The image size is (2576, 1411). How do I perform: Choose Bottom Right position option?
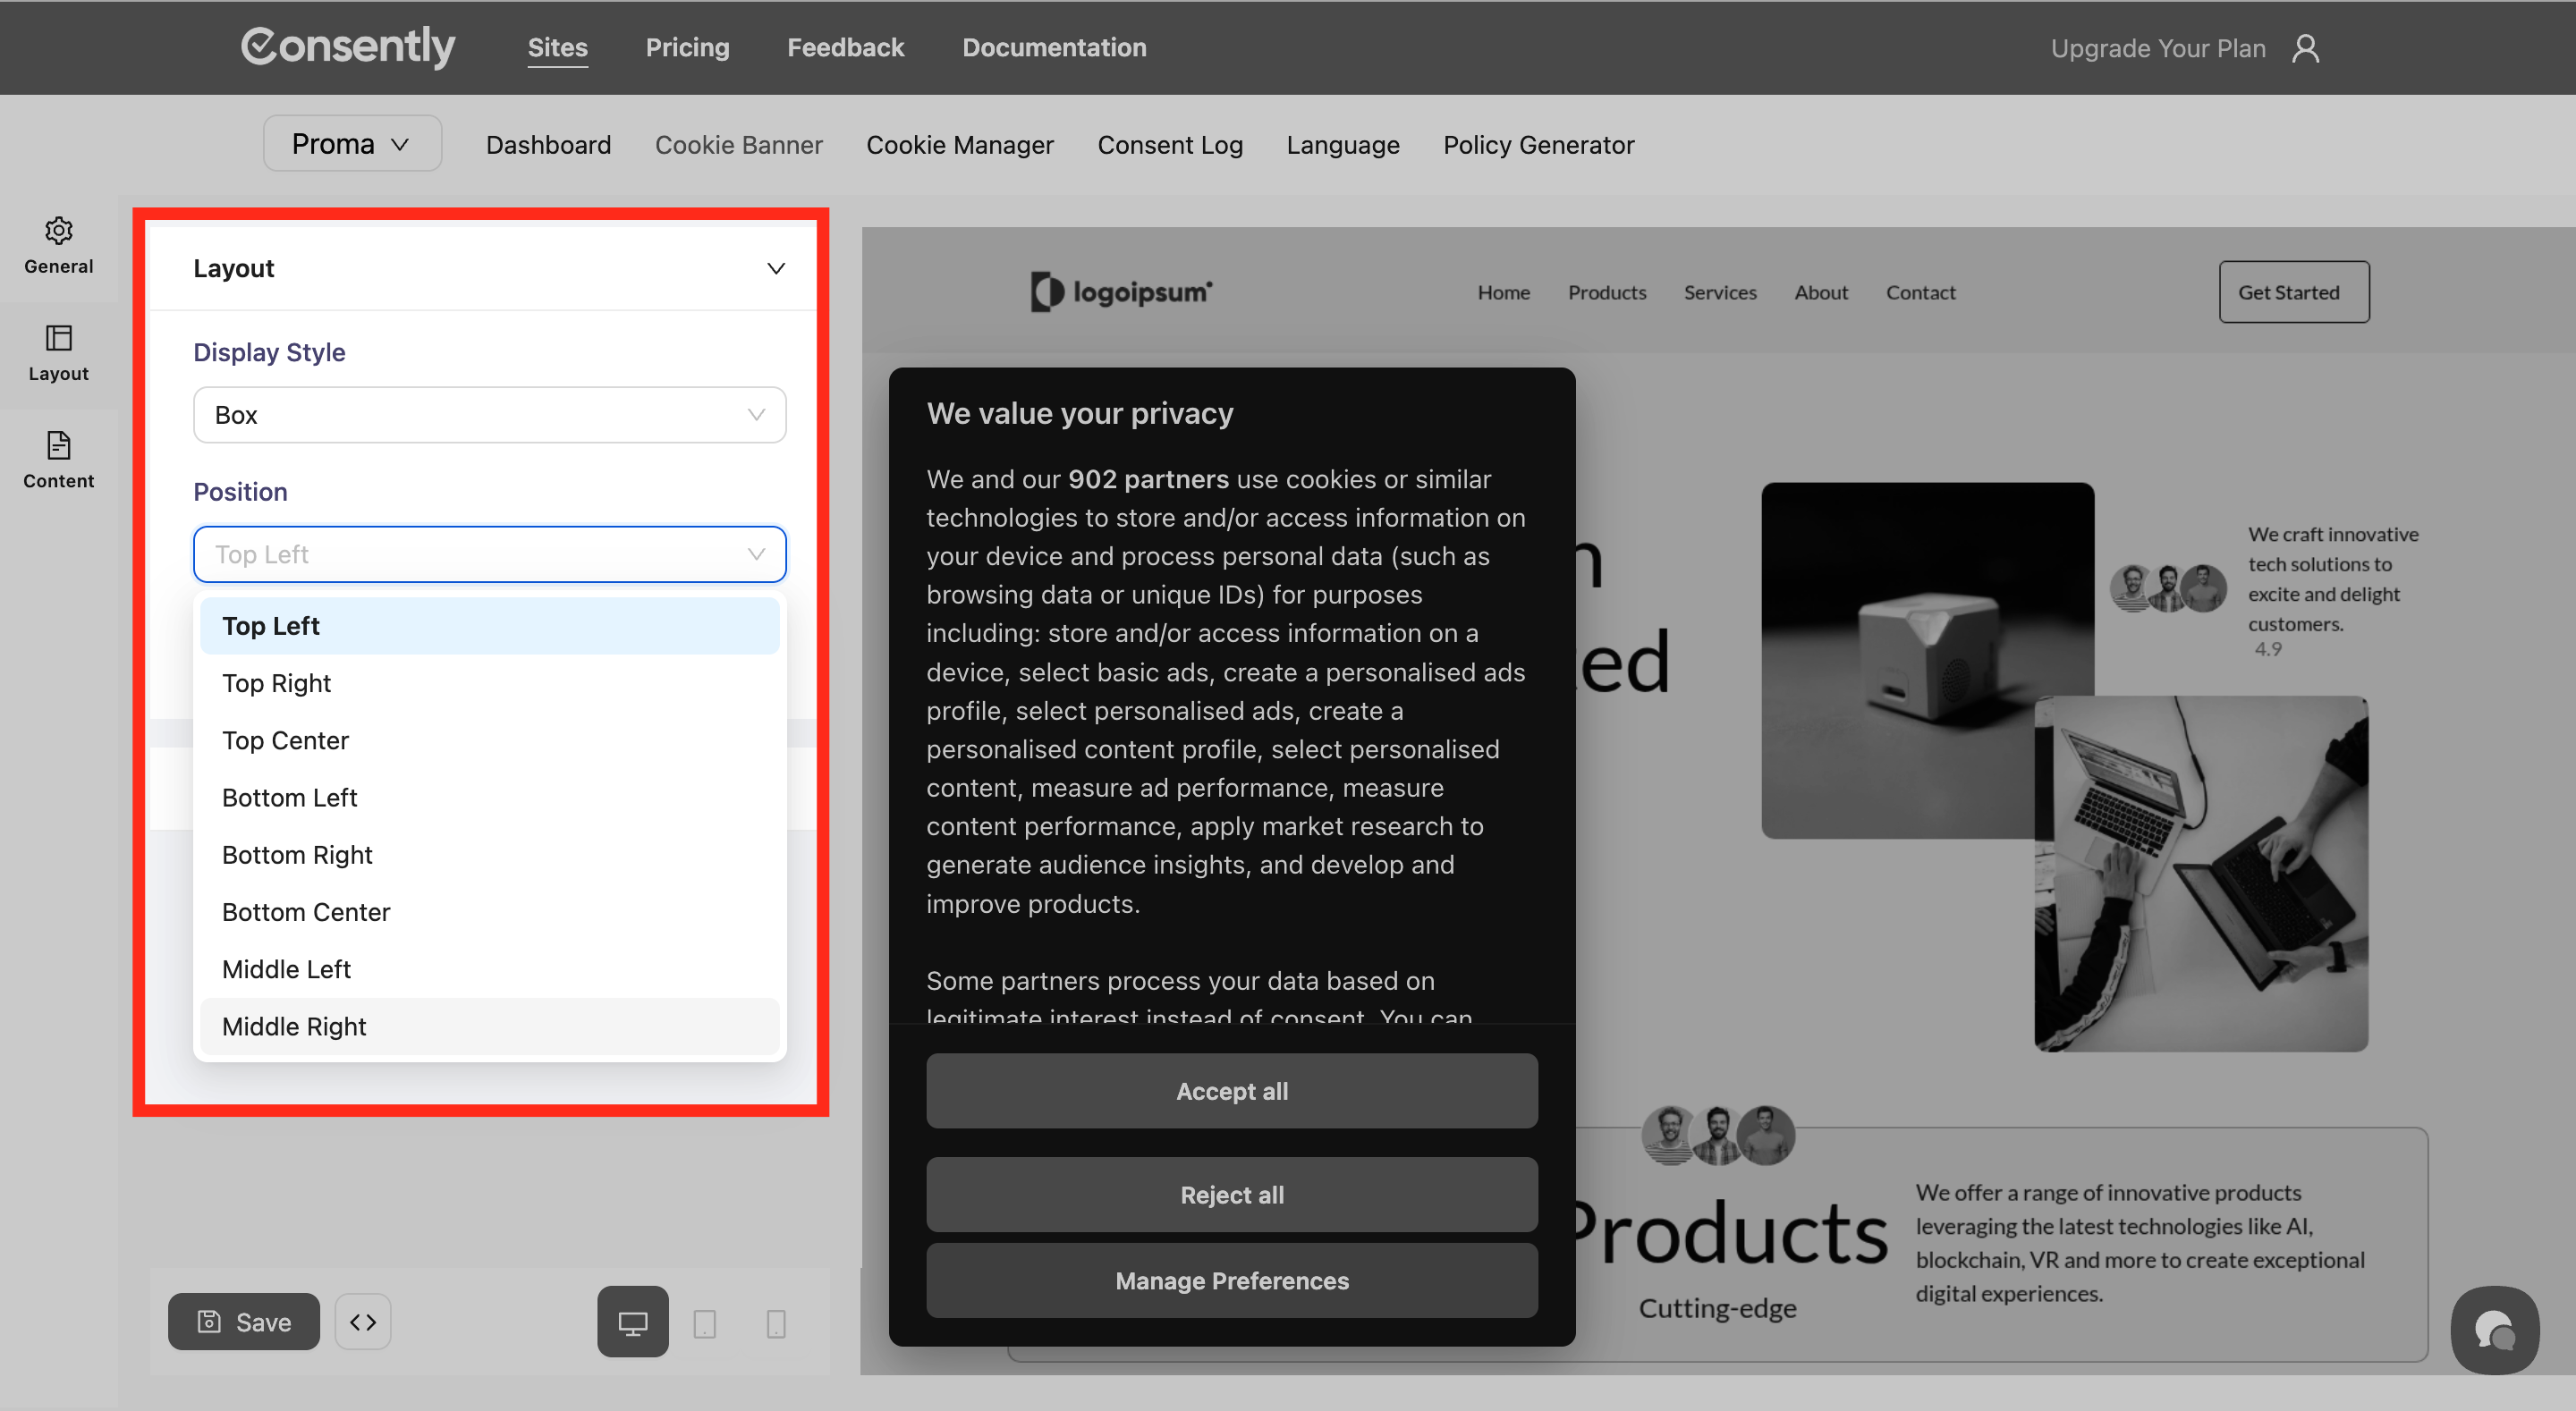297,855
